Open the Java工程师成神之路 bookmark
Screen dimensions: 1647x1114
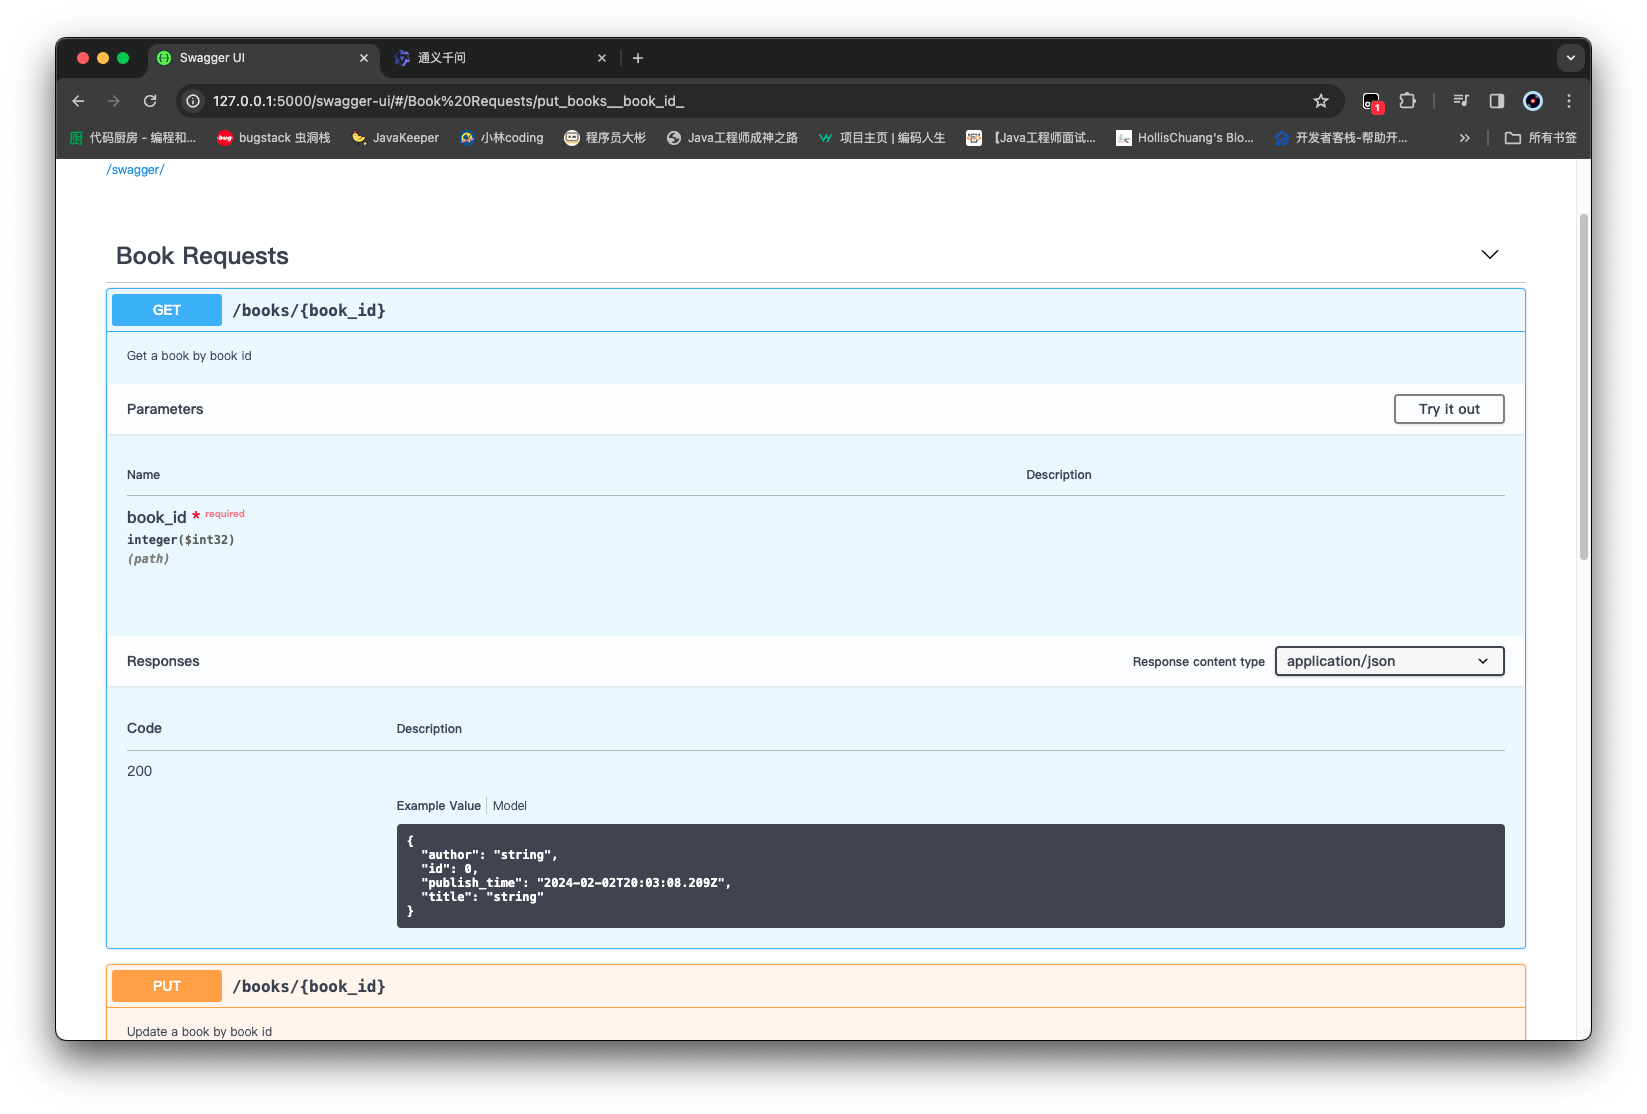point(732,138)
